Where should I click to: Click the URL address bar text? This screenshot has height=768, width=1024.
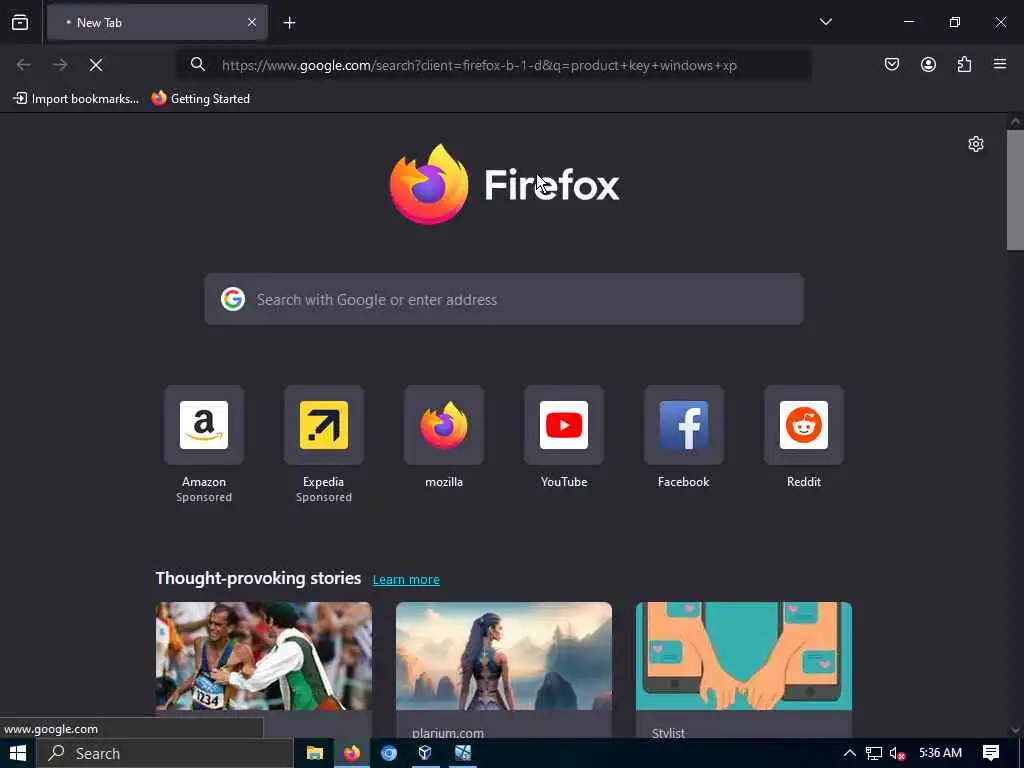pos(479,65)
